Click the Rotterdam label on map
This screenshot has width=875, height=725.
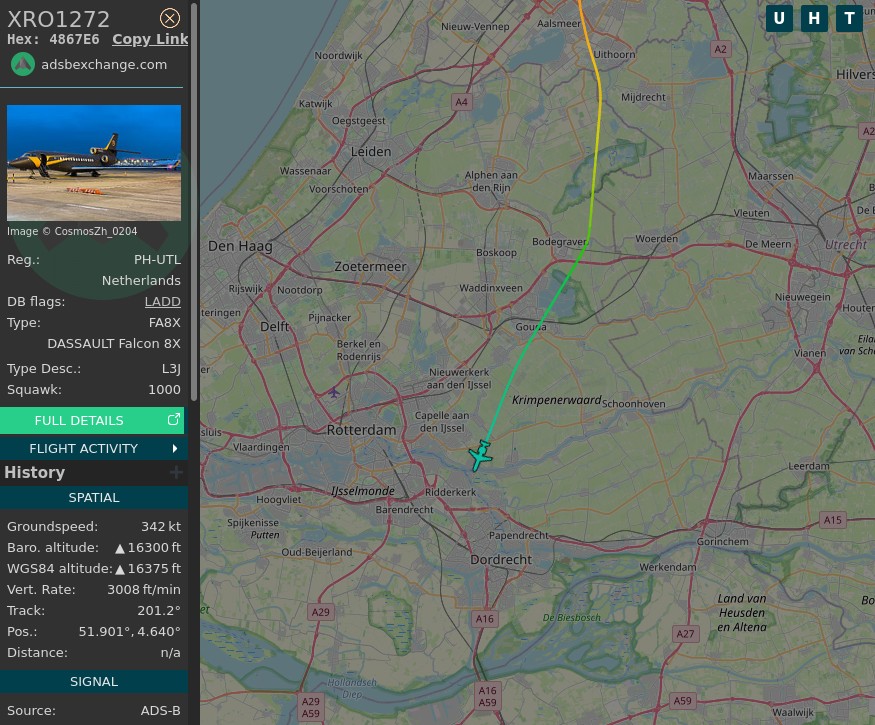362,430
